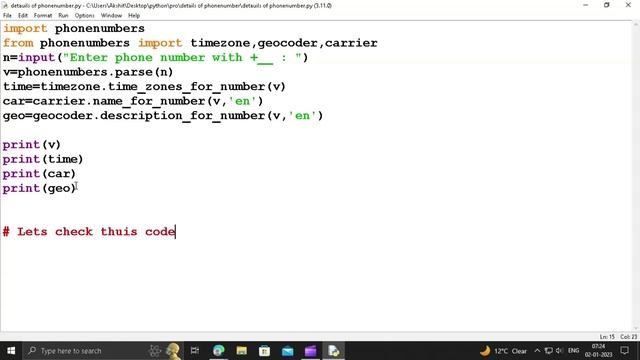Open the Mail app from the taskbar
The width and height of the screenshot is (640, 360).
pyautogui.click(x=287, y=351)
